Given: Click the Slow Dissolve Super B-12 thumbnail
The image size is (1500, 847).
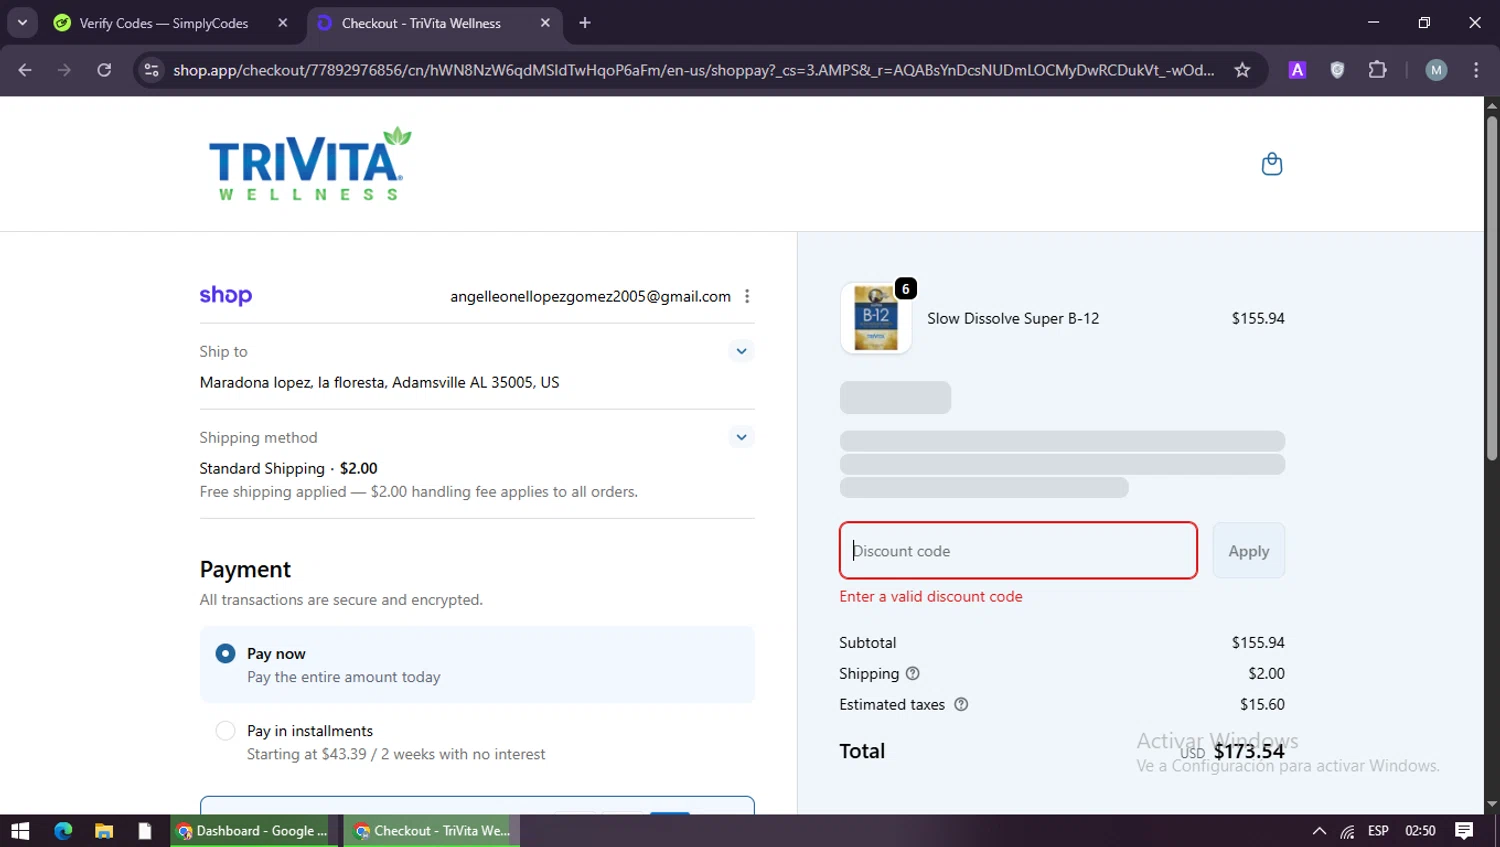Looking at the screenshot, I should coord(876,318).
